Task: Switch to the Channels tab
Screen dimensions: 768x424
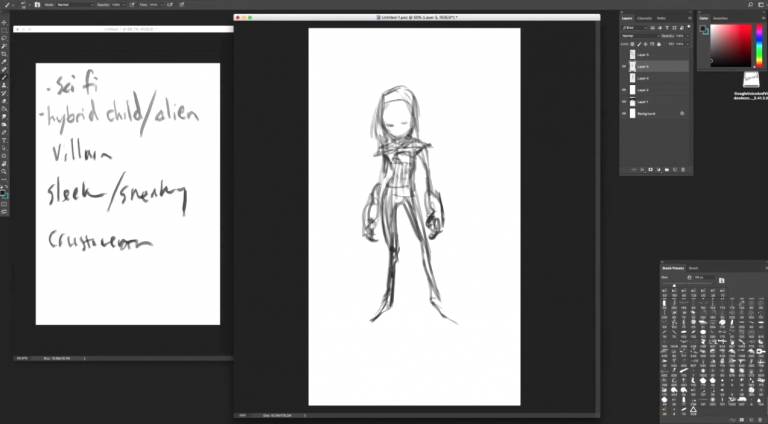Action: (x=645, y=18)
